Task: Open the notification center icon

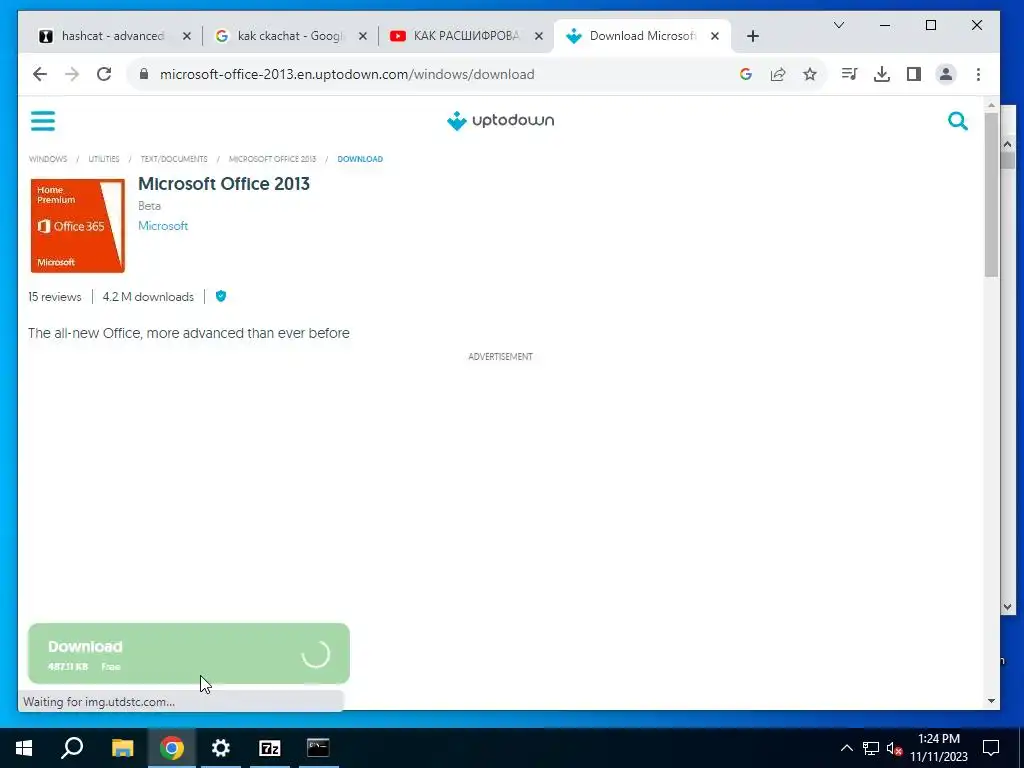Action: coord(991,748)
